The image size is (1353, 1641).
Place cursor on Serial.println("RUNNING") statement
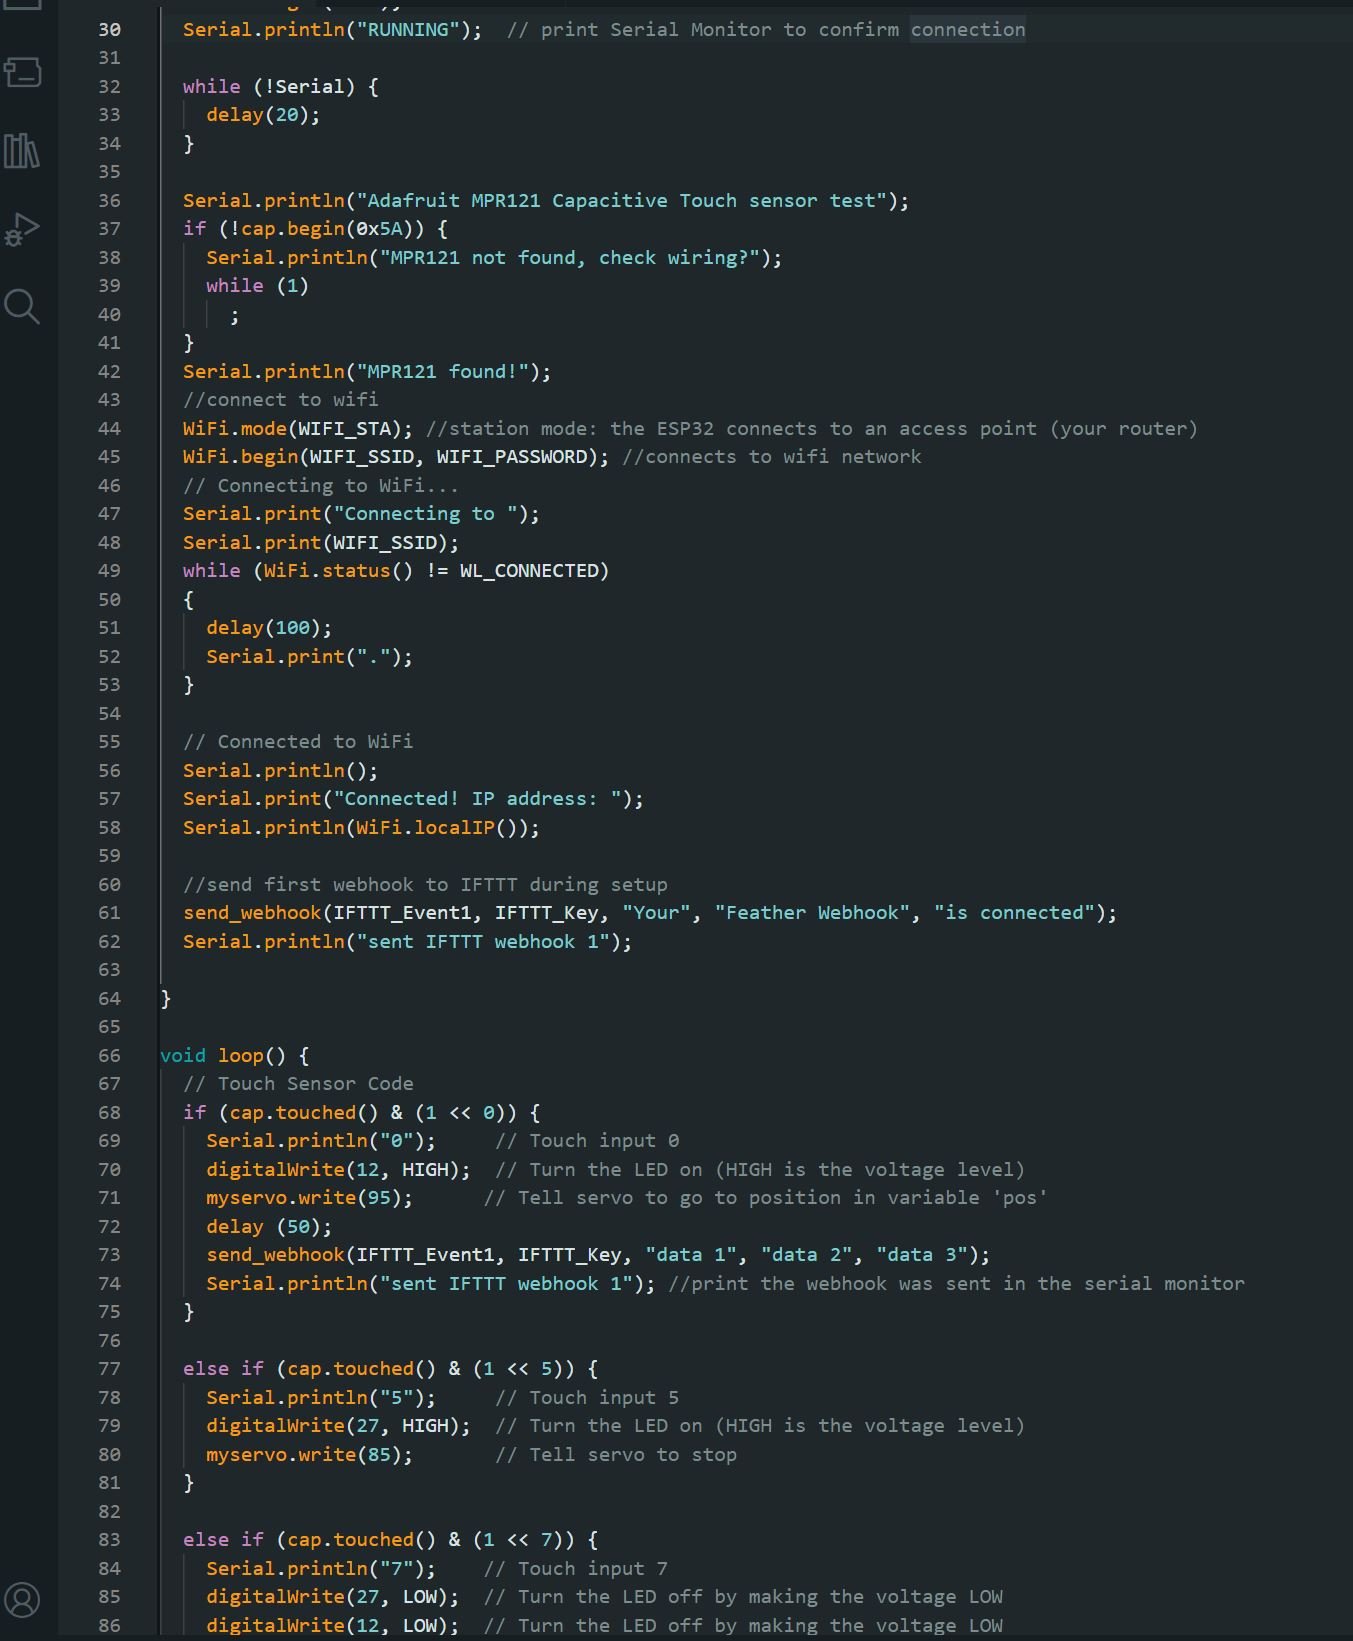pos(332,30)
